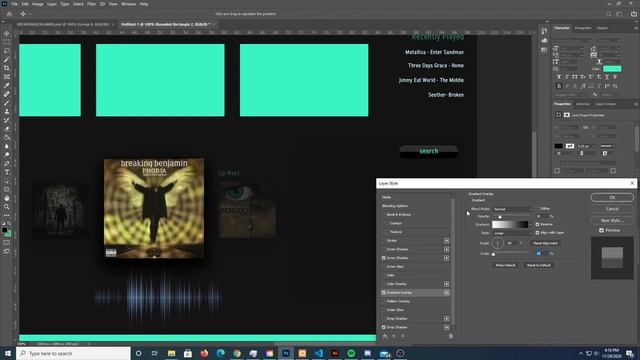
Task: Select the Rectangular Marquee tool
Action: pyautogui.click(x=7, y=42)
